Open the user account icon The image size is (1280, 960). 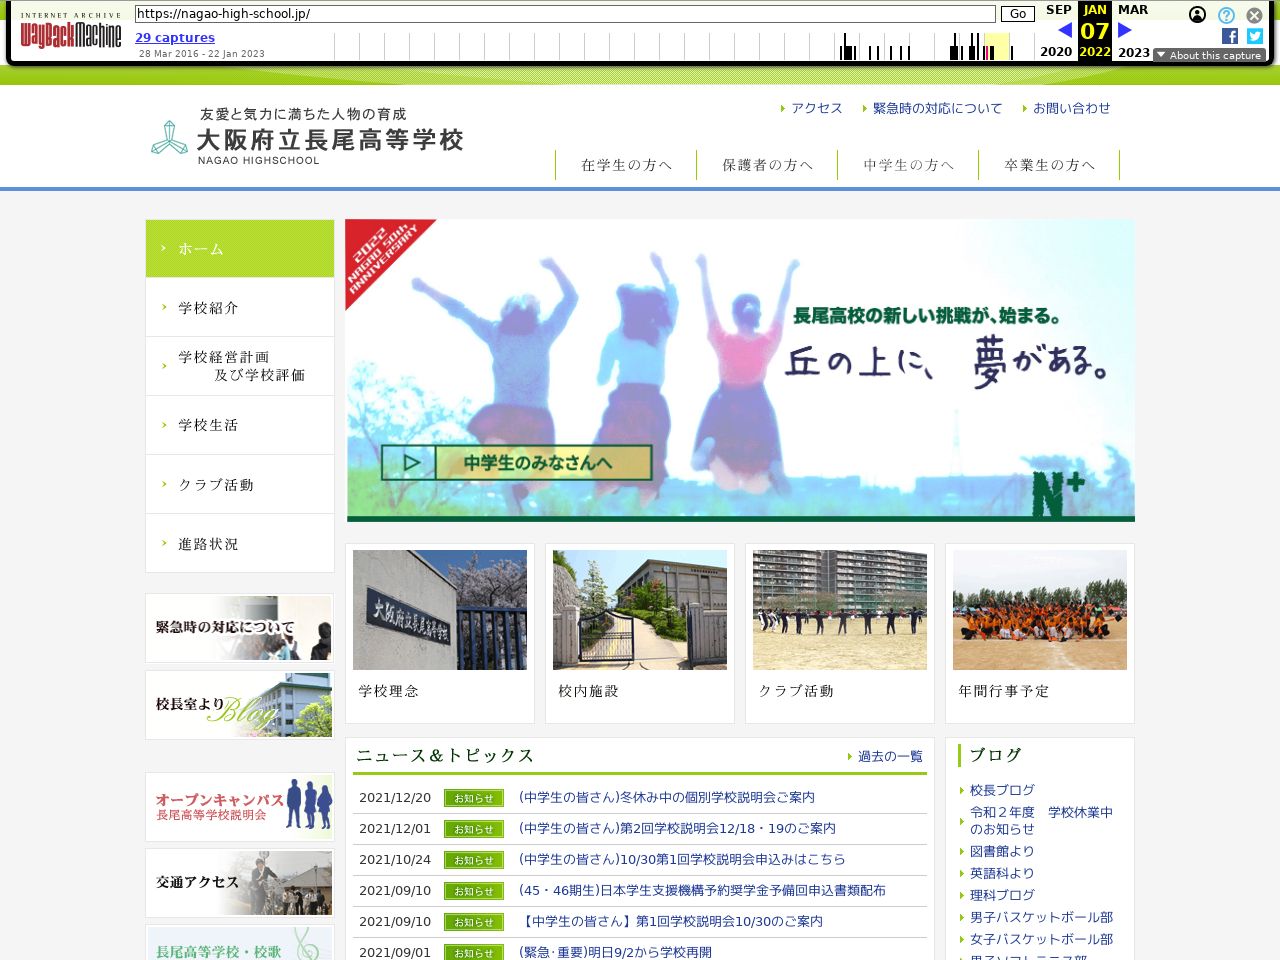[x=1197, y=15]
